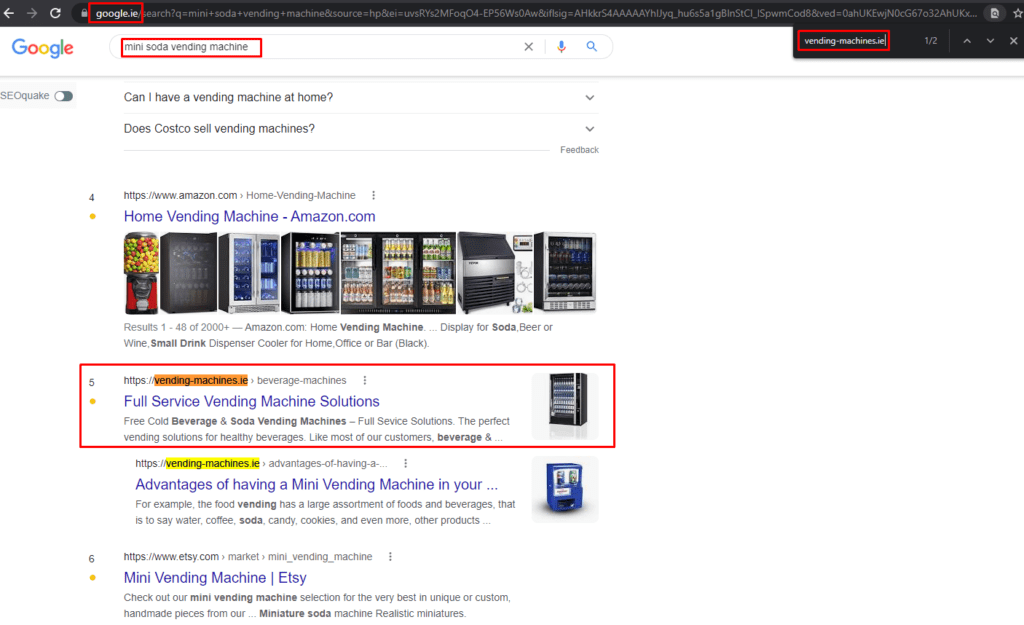Open the ice maker machine thumbnail in Amazon result
1024x625 pixels.
coord(494,273)
